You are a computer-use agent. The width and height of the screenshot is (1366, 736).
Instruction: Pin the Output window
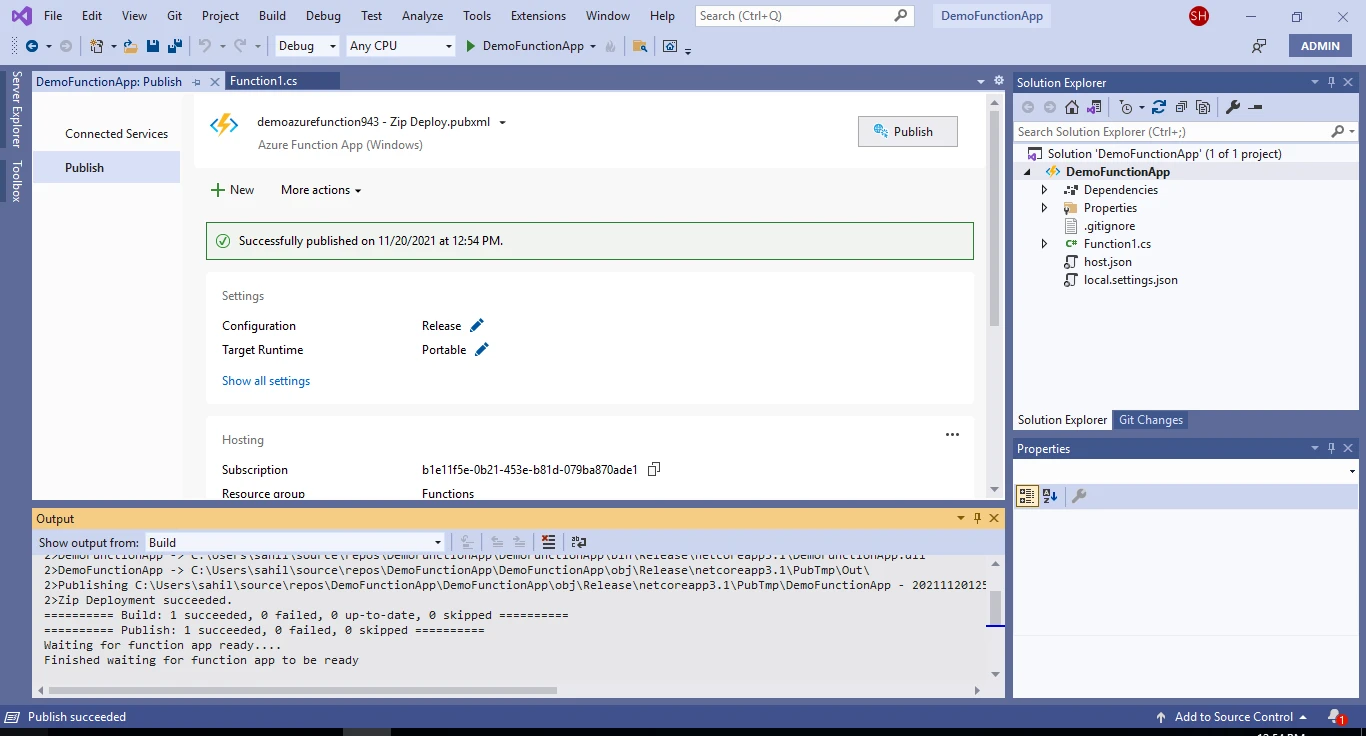(x=977, y=518)
